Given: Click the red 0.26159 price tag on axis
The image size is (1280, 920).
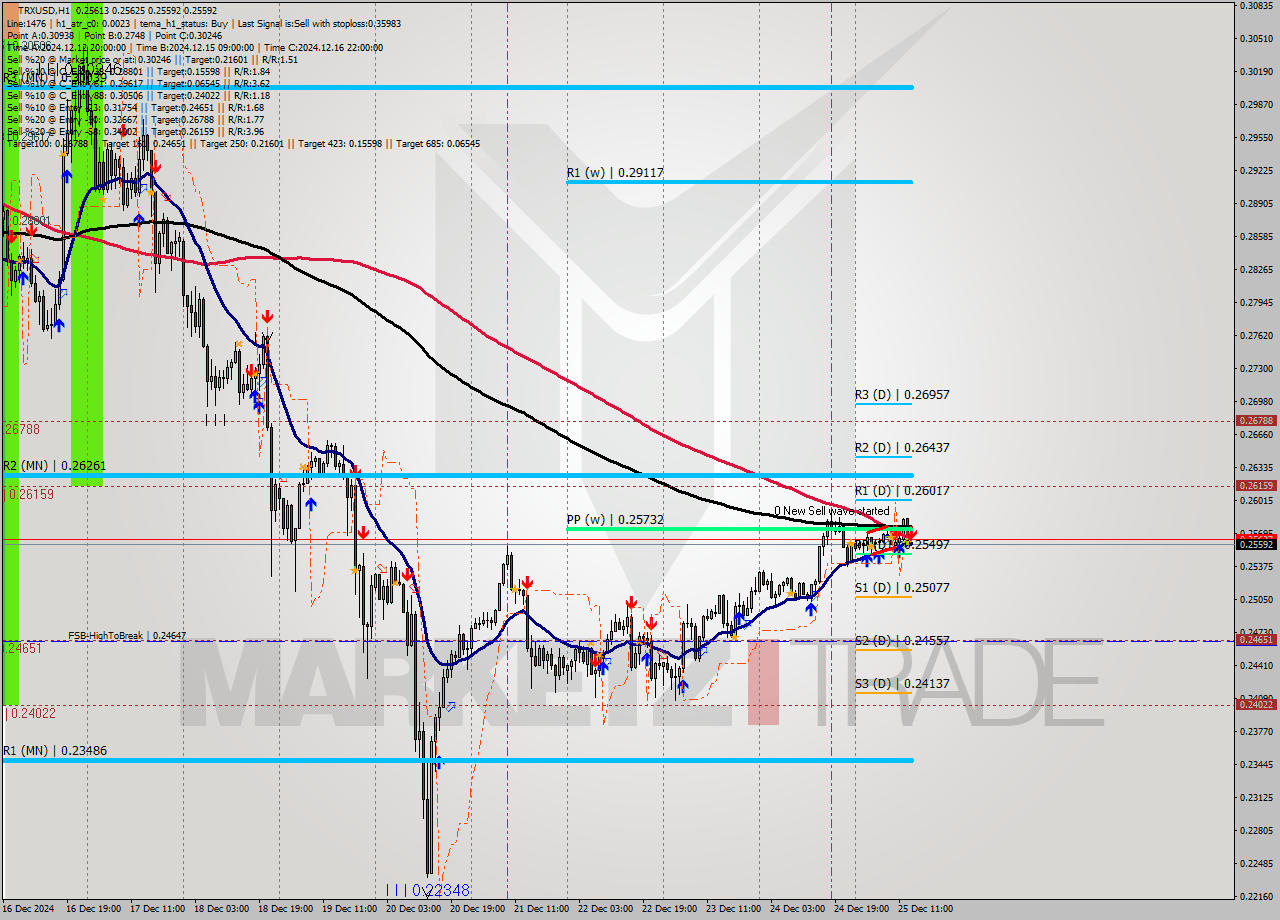Looking at the screenshot, I should coord(1256,486).
